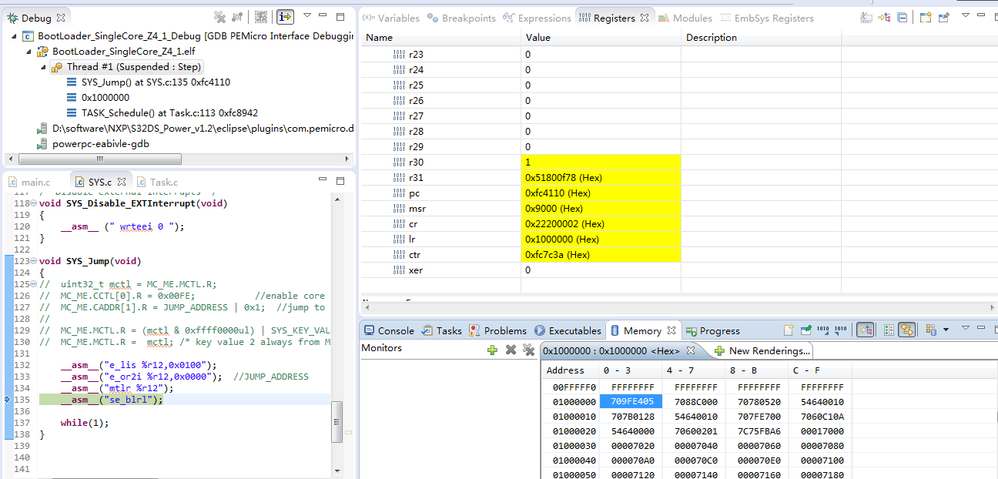Click Export memory icon in Memory toolbar

(841, 330)
